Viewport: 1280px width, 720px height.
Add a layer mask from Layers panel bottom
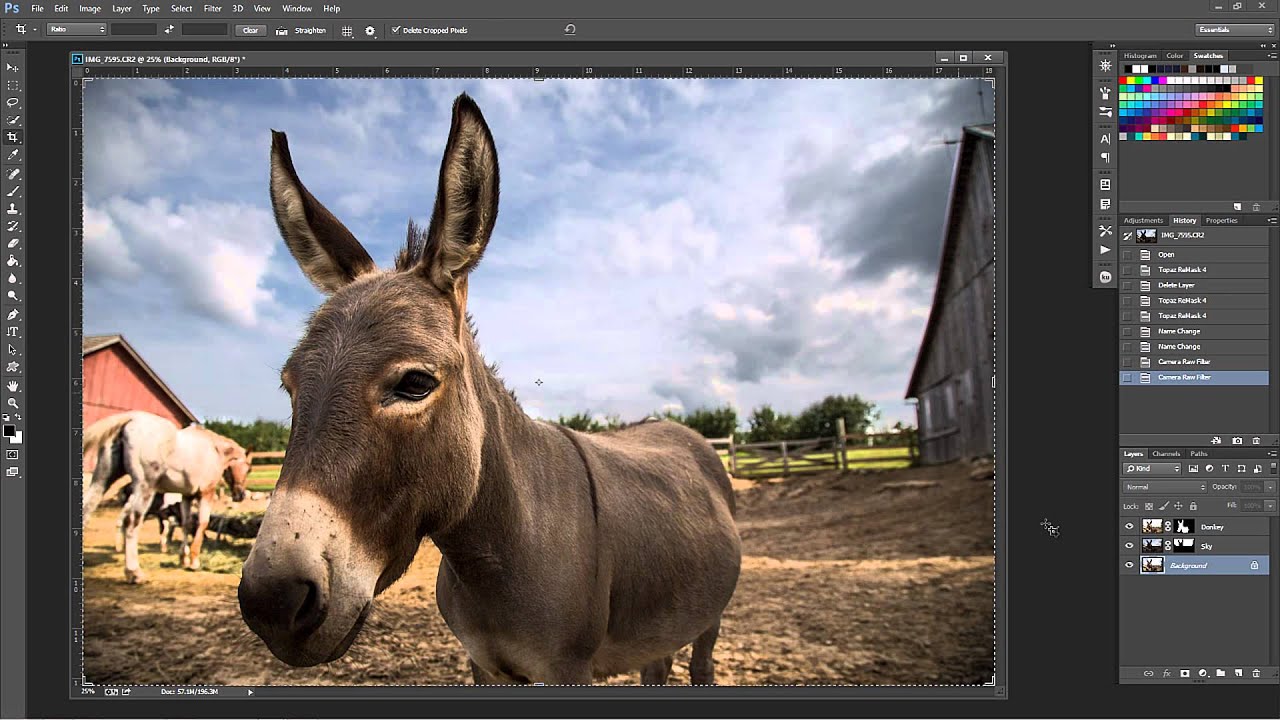click(x=1185, y=674)
